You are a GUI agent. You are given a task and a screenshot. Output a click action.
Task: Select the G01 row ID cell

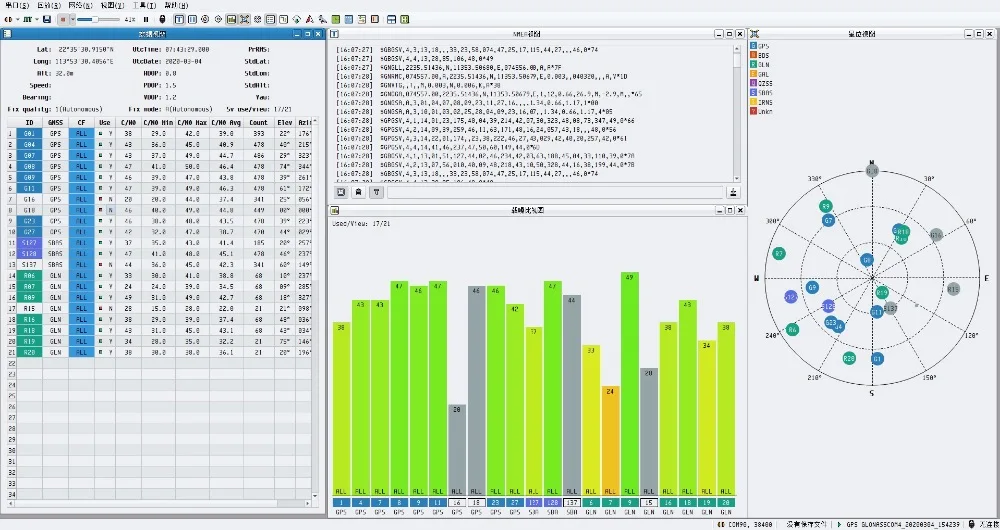29,133
